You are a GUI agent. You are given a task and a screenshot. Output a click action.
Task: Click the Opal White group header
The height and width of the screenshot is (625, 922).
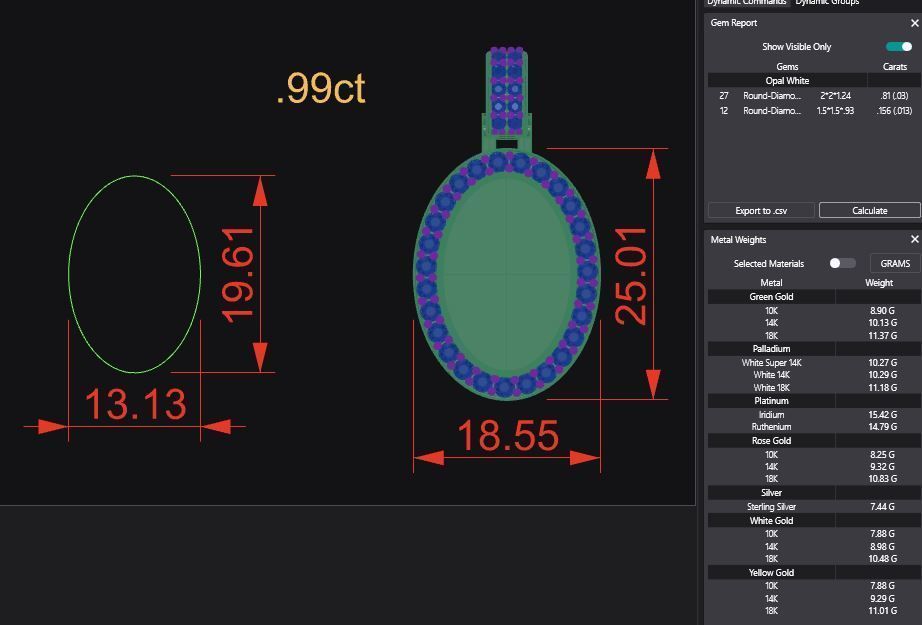pos(787,81)
